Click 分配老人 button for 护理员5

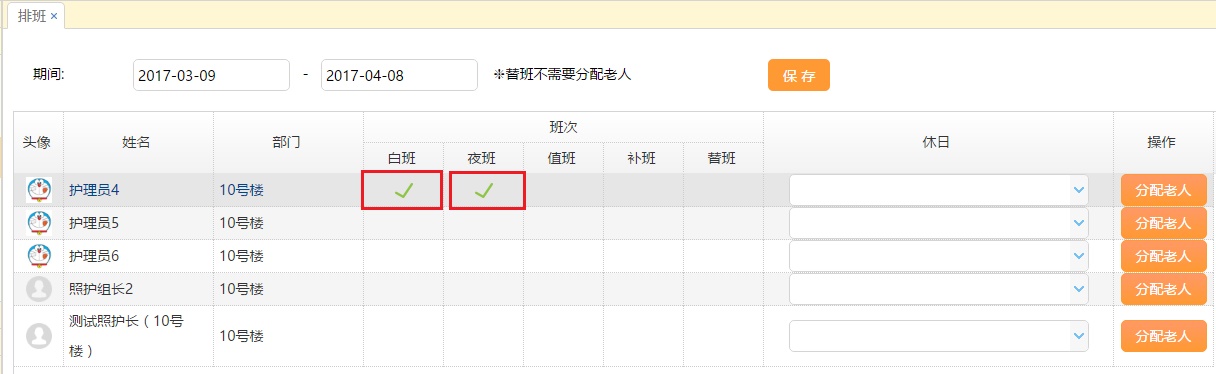(1163, 223)
